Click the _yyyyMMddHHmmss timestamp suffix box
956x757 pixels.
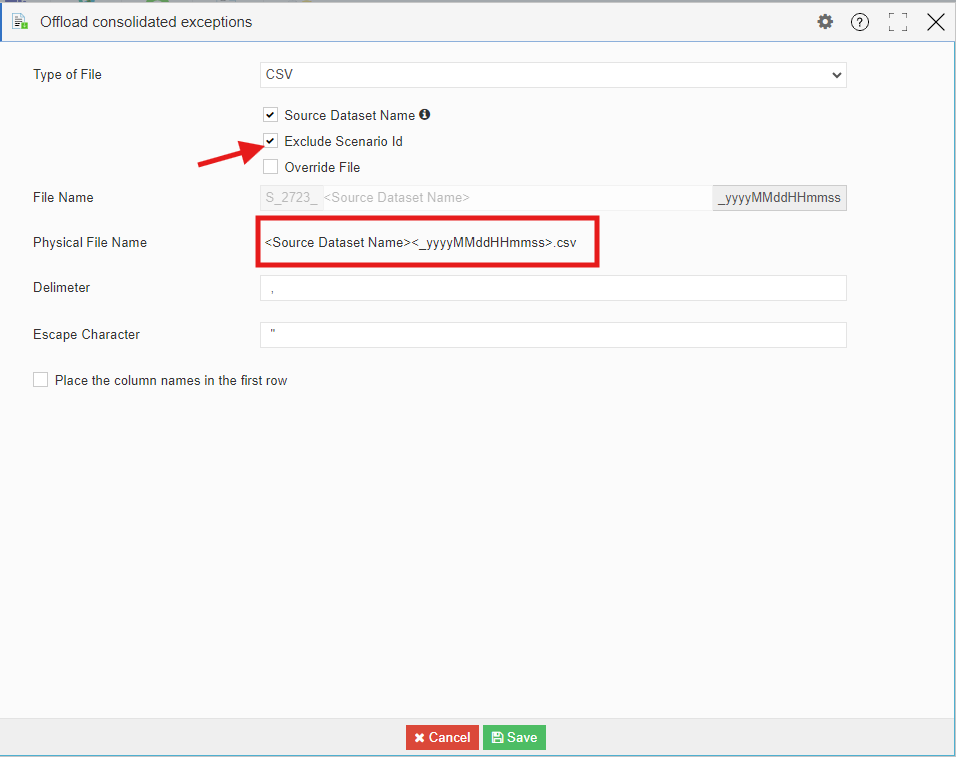[x=779, y=198]
